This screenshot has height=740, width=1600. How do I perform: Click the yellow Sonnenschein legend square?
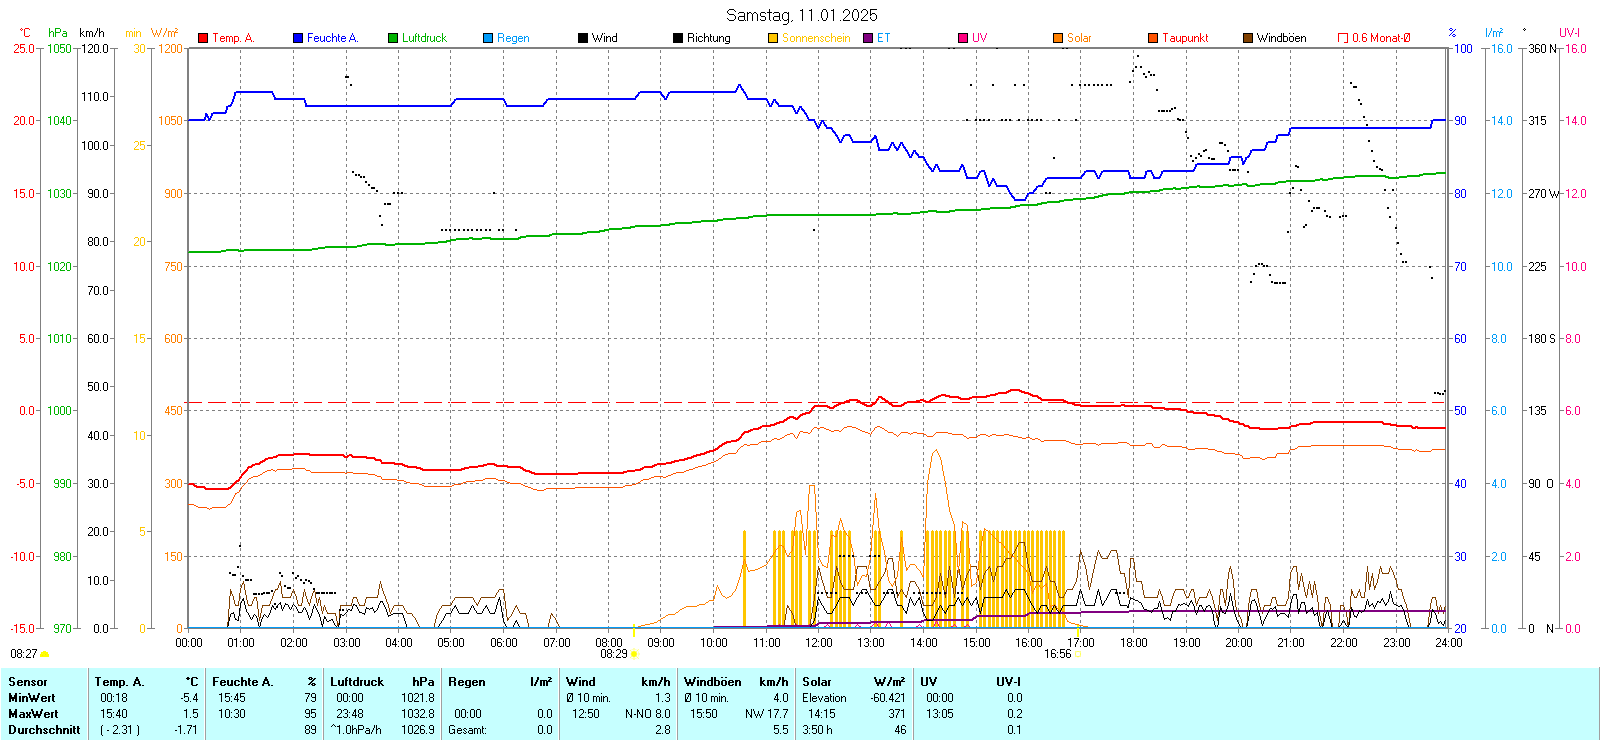pos(773,38)
